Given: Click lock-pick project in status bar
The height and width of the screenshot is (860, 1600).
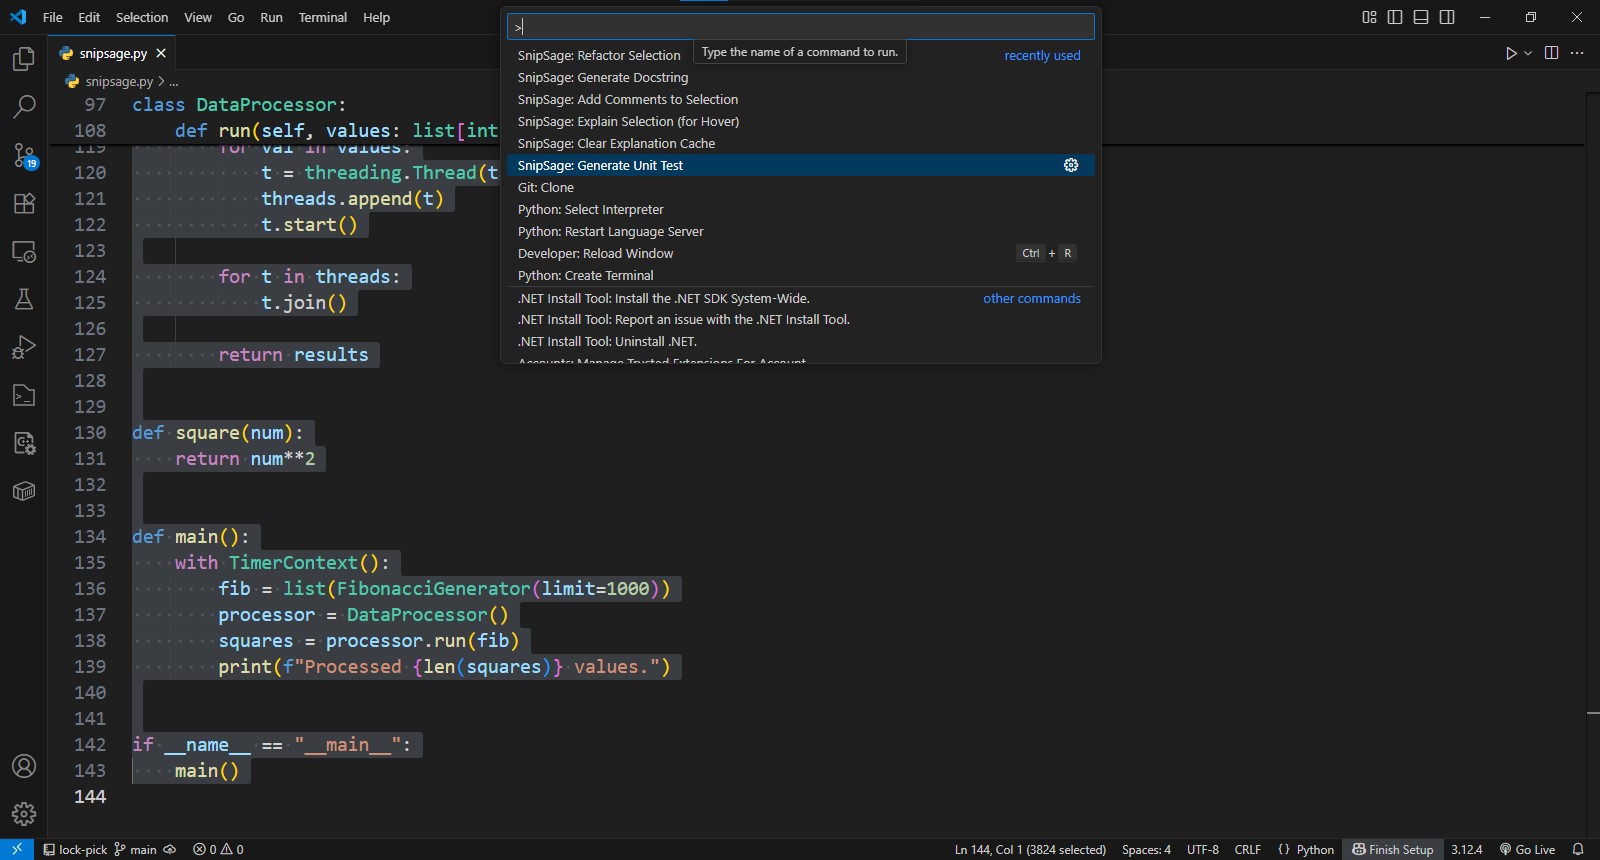Looking at the screenshot, I should (75, 849).
